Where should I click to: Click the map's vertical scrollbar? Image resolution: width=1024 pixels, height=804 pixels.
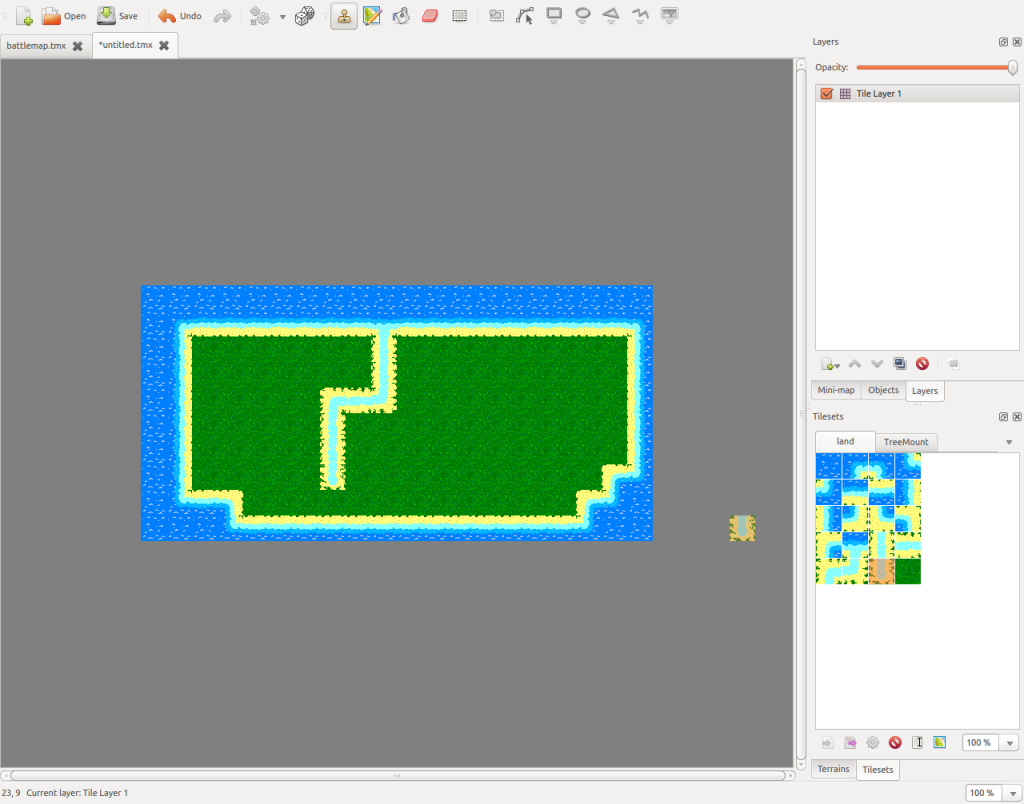[801, 413]
